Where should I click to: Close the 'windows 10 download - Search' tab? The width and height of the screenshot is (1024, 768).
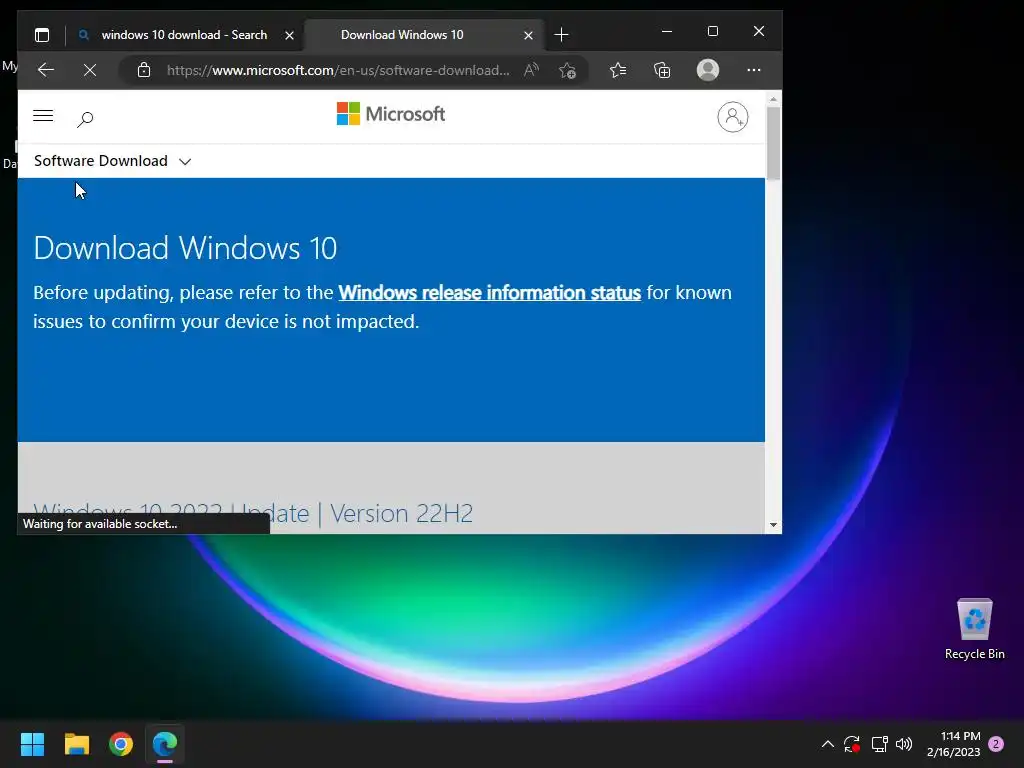(x=289, y=35)
